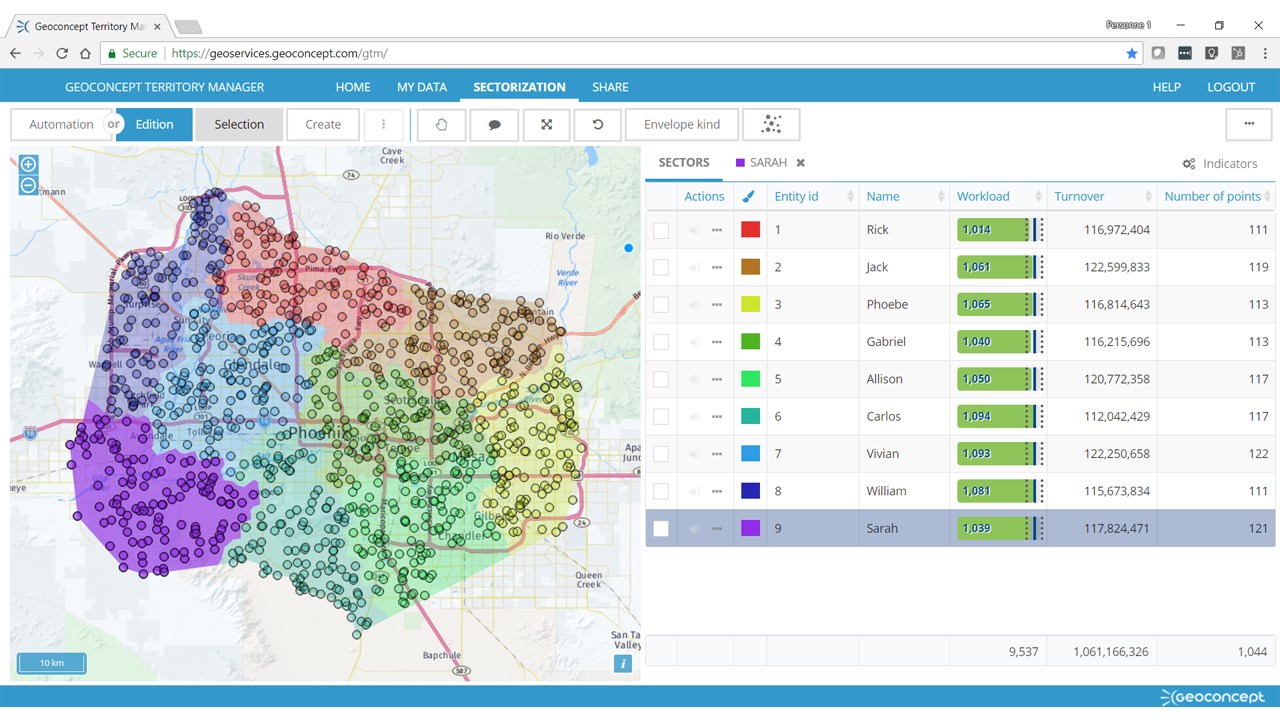Click the locate icon in Allison's row

[694, 379]
